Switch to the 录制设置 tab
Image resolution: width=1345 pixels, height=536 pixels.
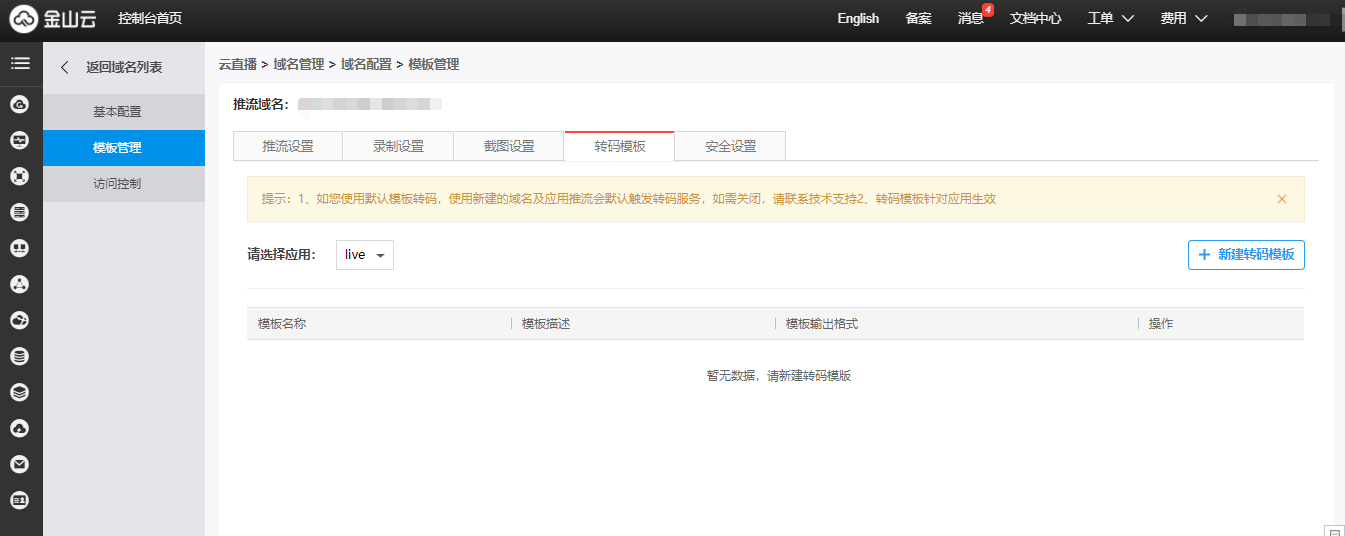pyautogui.click(x=398, y=146)
